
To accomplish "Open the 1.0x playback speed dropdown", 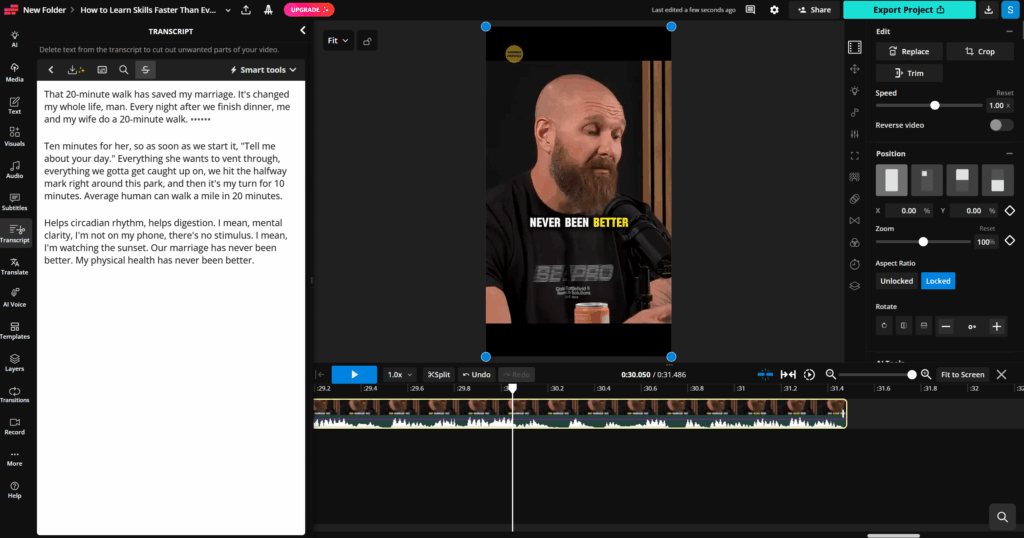I will (x=399, y=375).
